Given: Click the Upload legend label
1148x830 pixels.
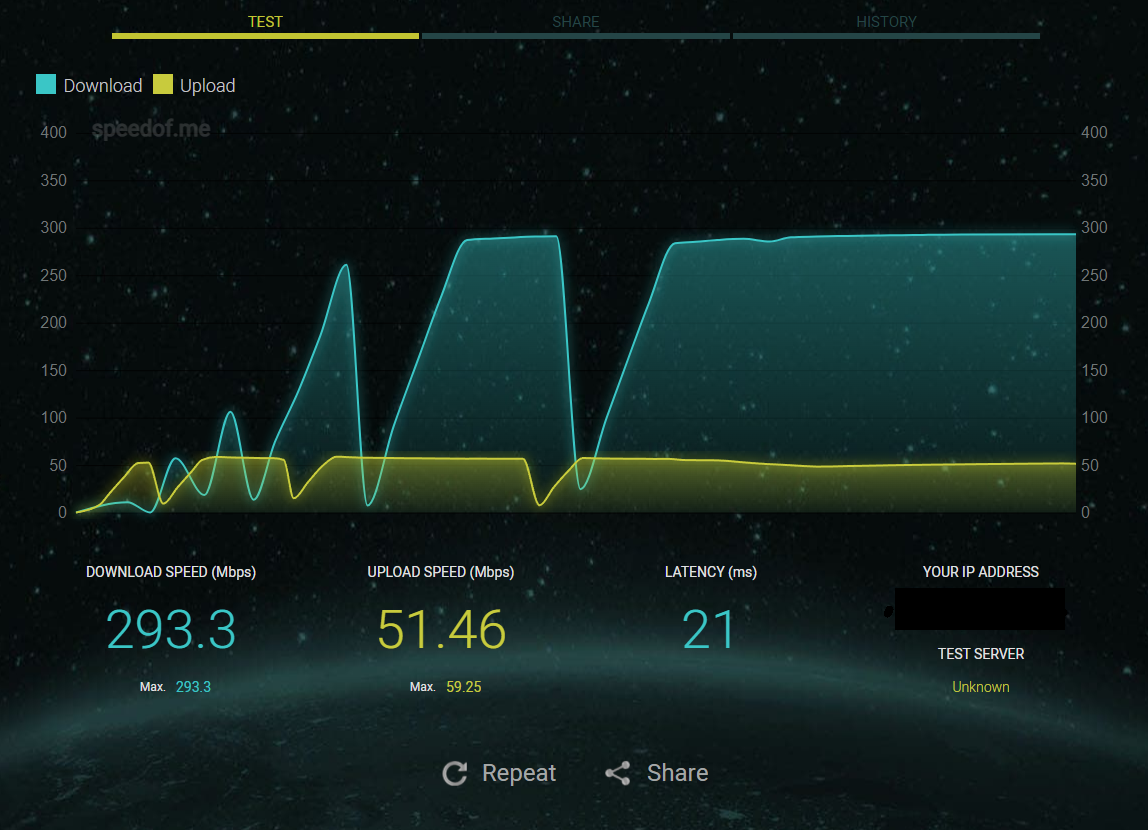Looking at the screenshot, I should (x=207, y=86).
